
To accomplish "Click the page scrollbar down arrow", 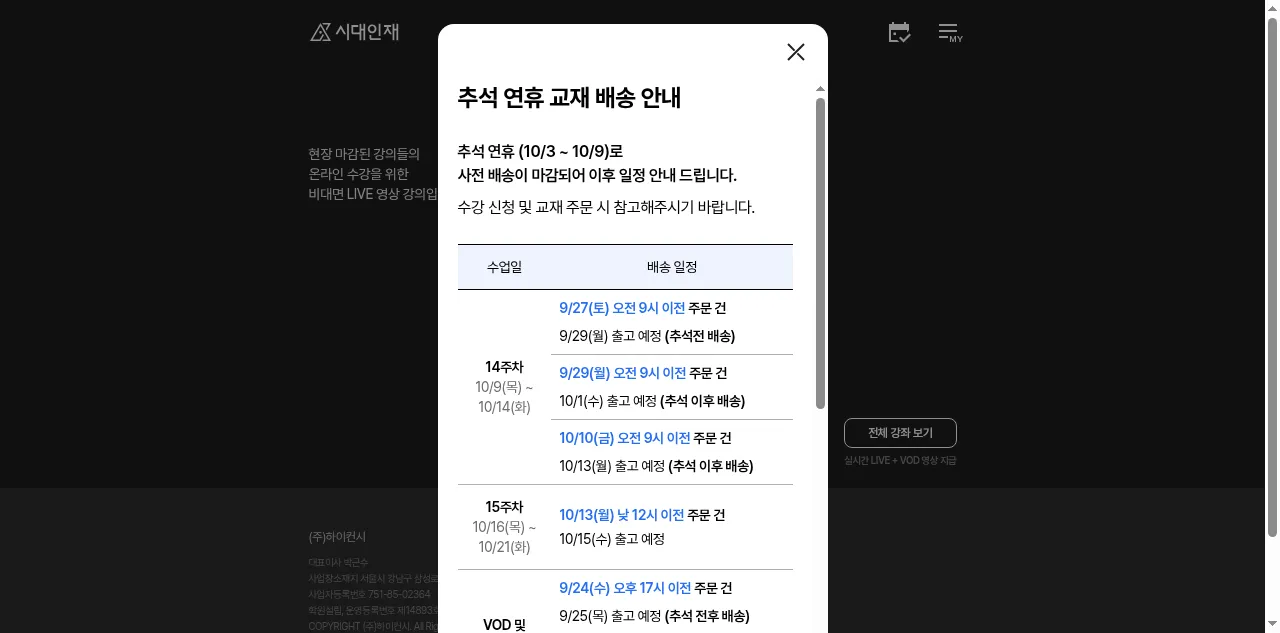I will click(x=1272, y=626).
